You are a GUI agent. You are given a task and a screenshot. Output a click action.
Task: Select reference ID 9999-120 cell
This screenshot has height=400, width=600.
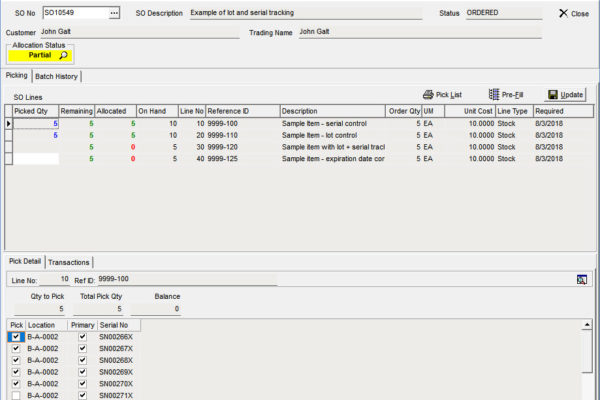243,147
